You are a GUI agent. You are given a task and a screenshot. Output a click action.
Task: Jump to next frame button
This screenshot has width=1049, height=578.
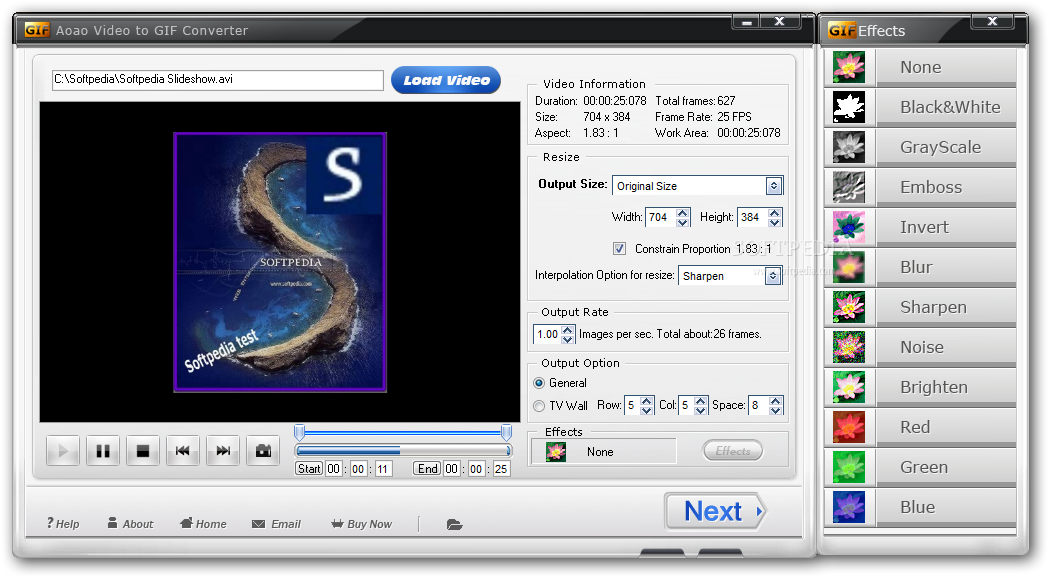click(223, 451)
